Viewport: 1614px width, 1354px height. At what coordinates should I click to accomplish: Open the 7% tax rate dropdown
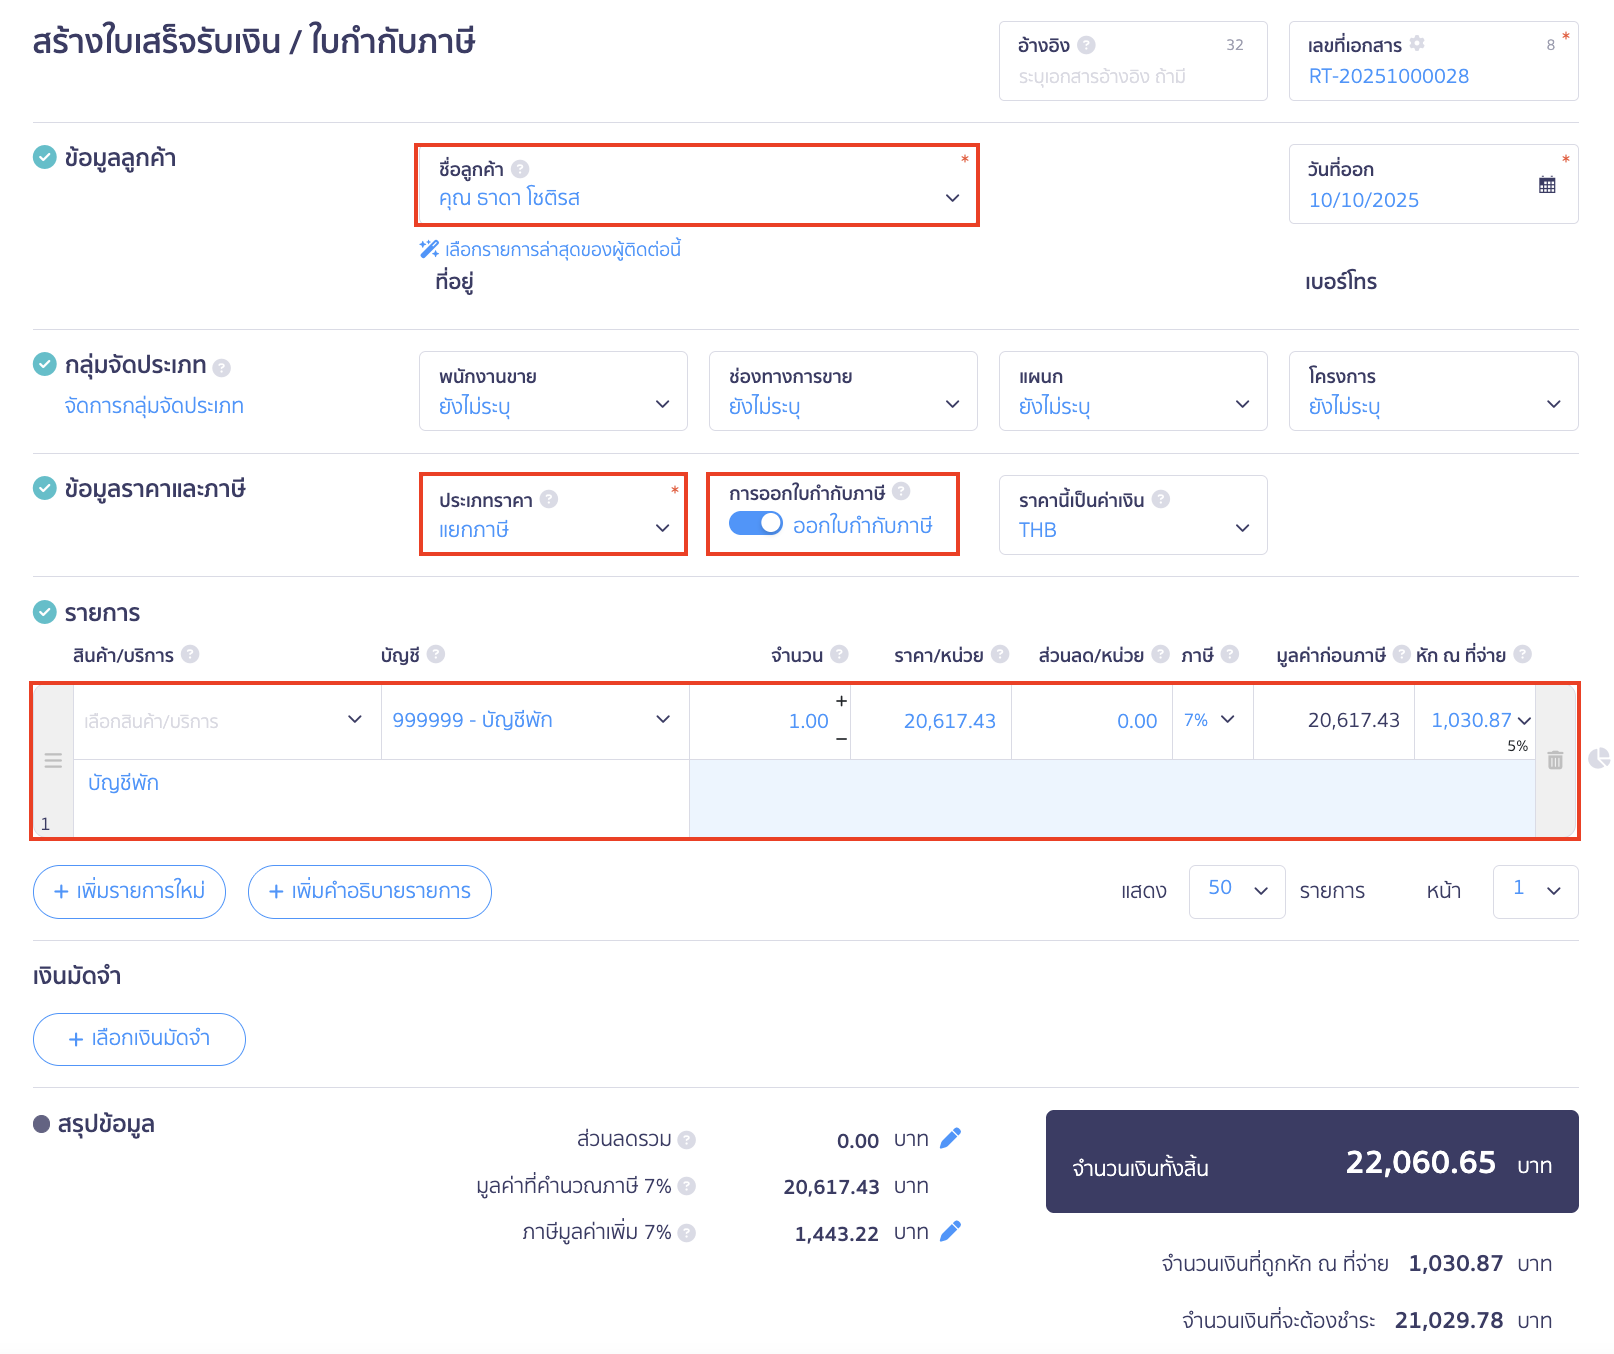[x=1210, y=720]
